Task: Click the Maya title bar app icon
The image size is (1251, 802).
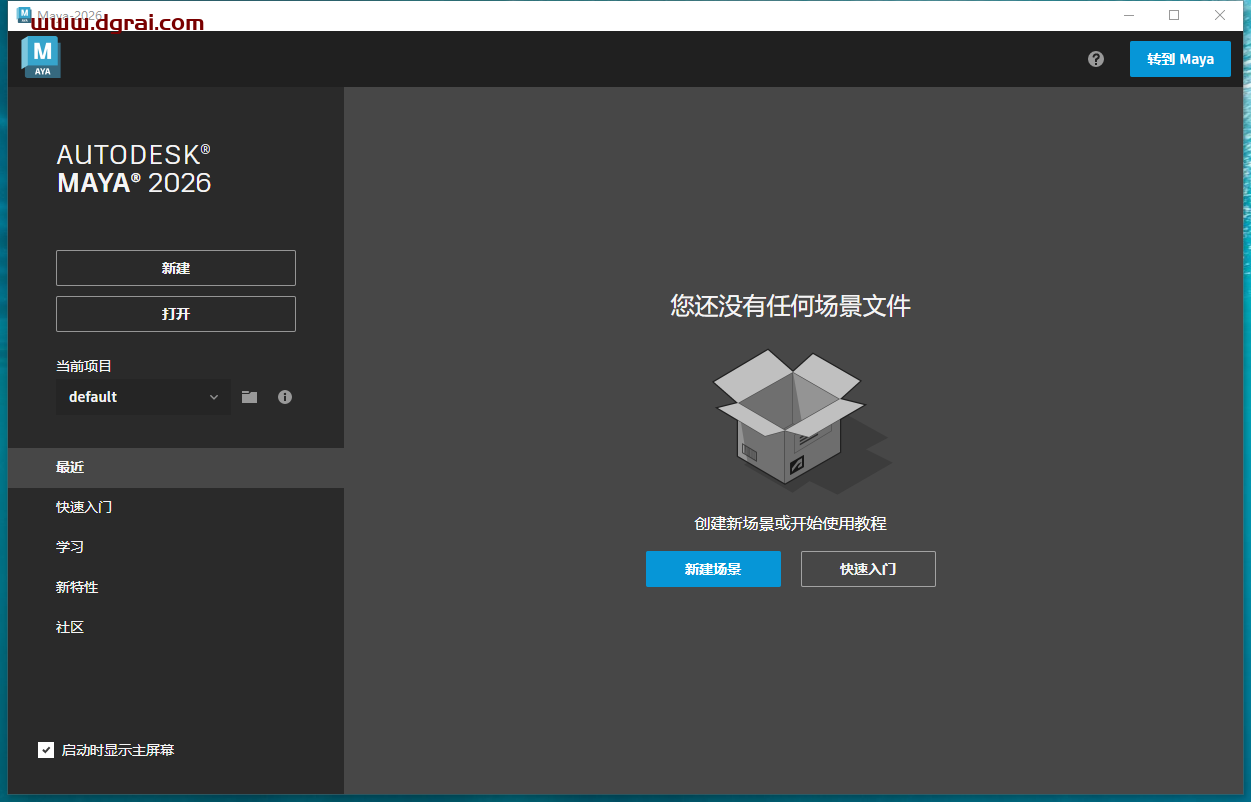Action: click(24, 14)
